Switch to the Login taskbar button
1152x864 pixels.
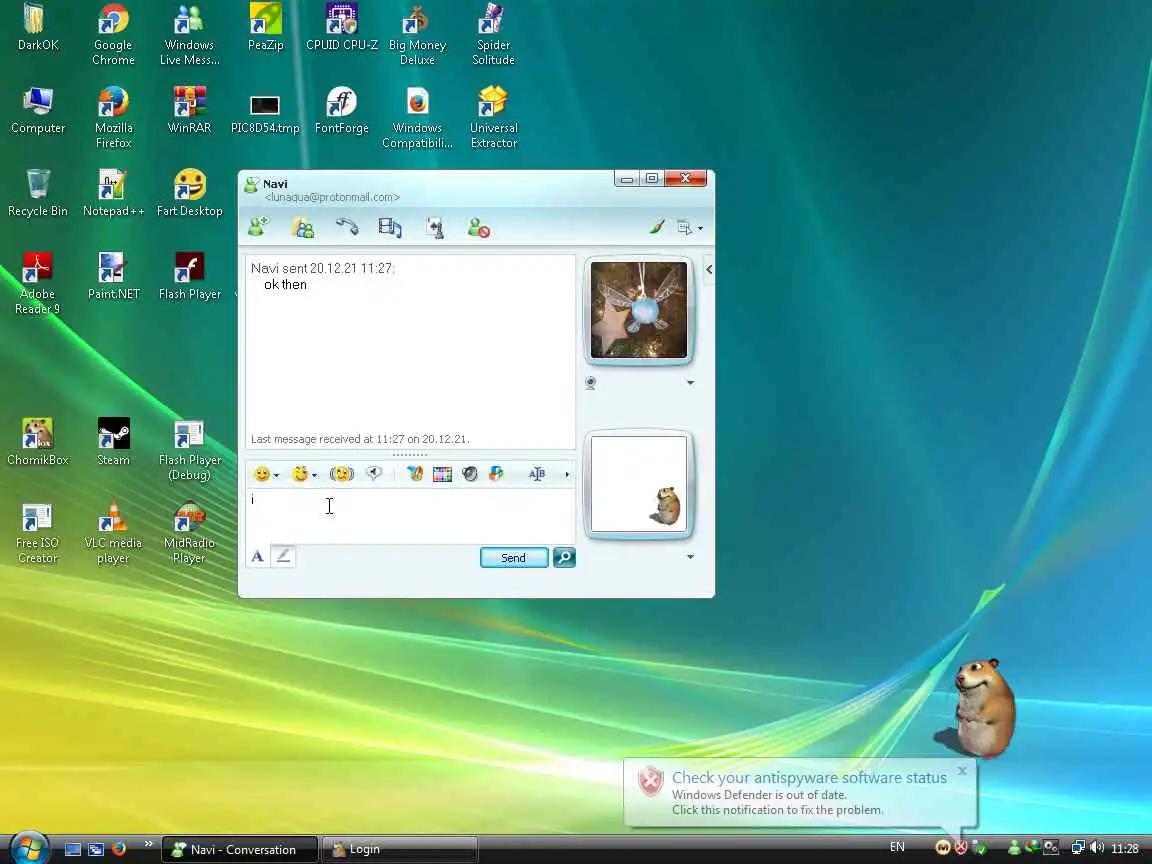(x=400, y=849)
